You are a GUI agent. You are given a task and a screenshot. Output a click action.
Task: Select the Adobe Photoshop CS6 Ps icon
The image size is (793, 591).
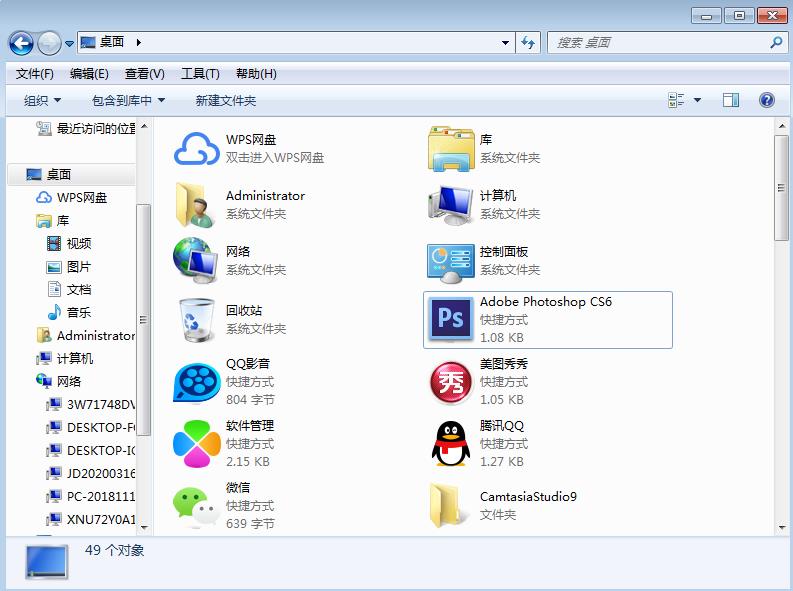(451, 319)
